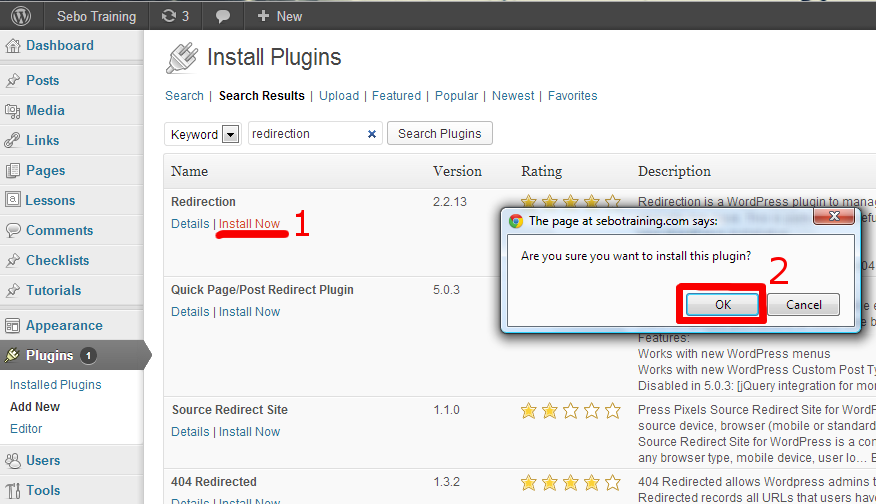Click the Media icon in sidebar

13,111
